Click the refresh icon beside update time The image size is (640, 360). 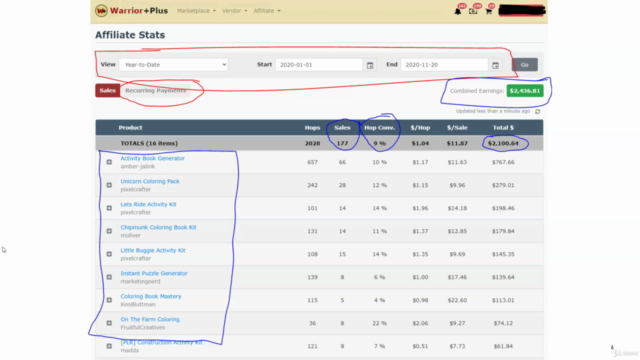(x=538, y=111)
